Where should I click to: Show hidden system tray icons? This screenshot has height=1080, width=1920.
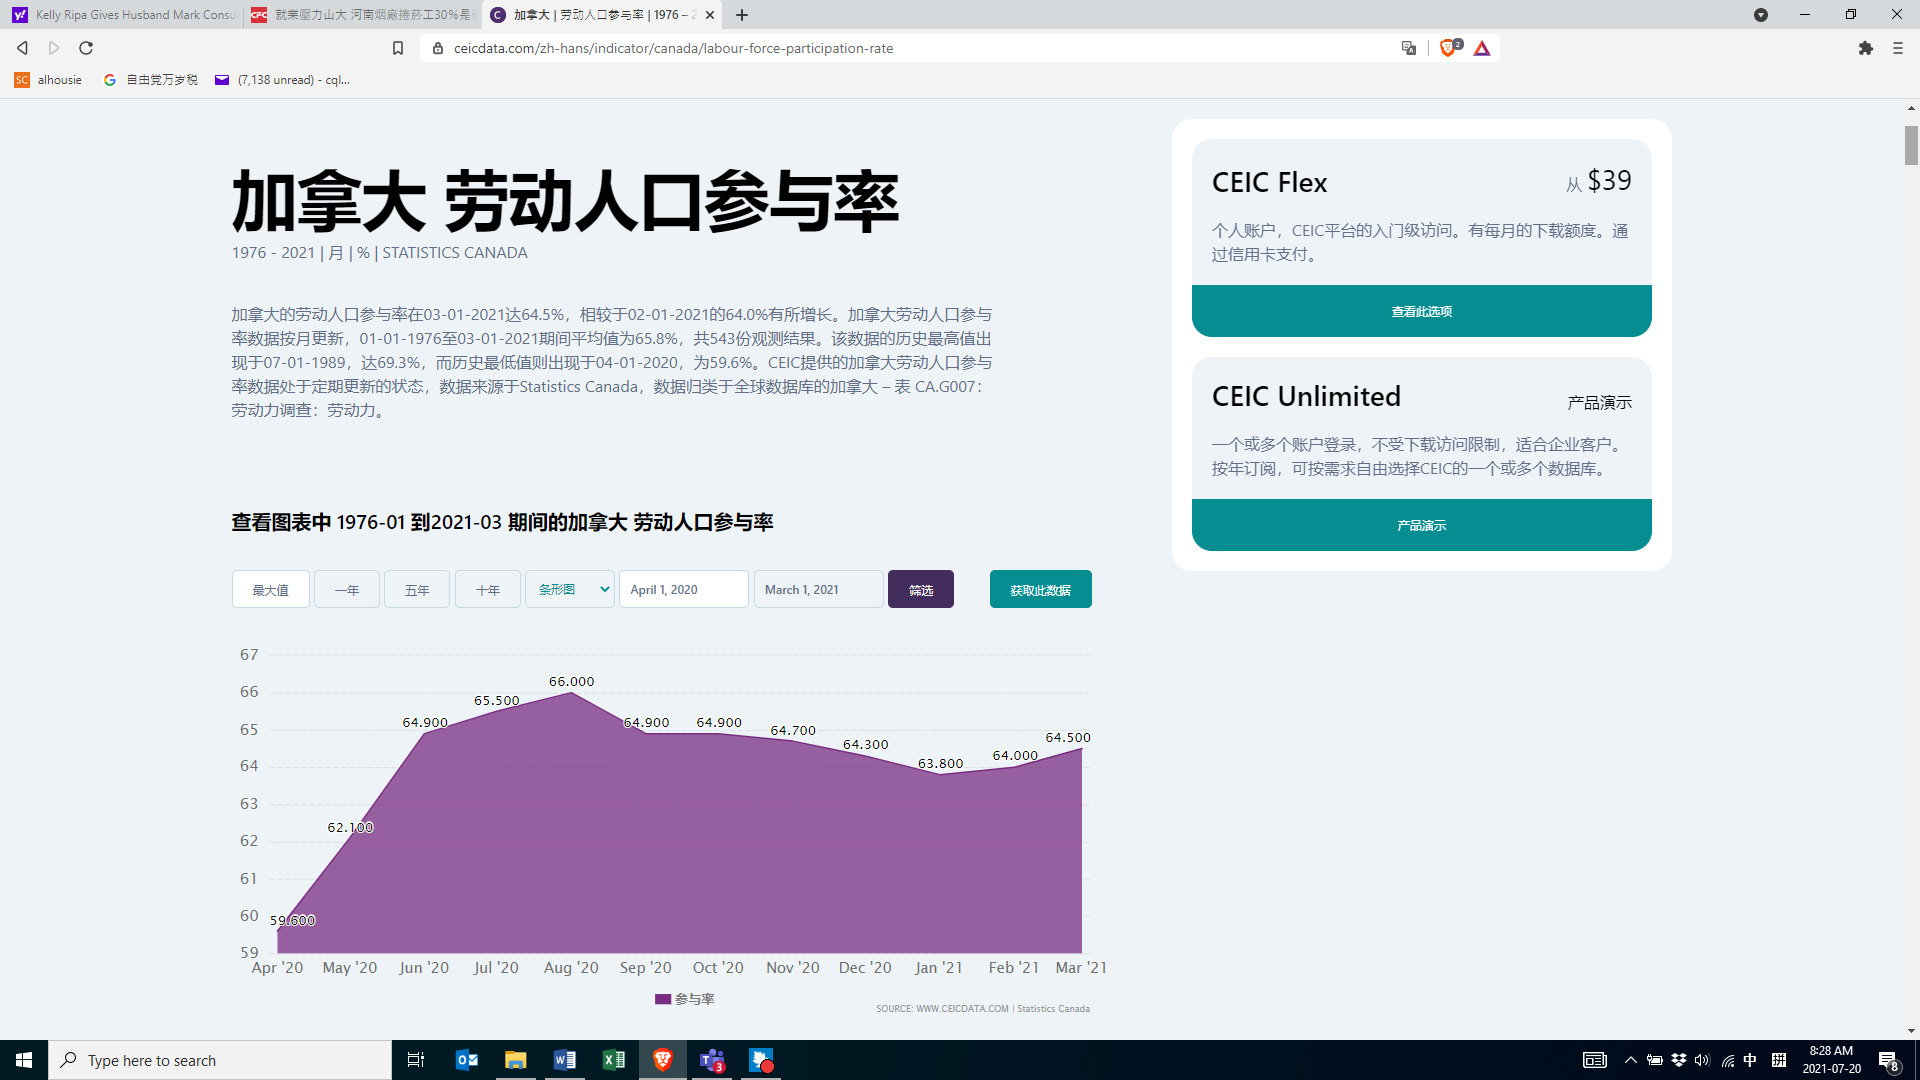(1631, 1060)
